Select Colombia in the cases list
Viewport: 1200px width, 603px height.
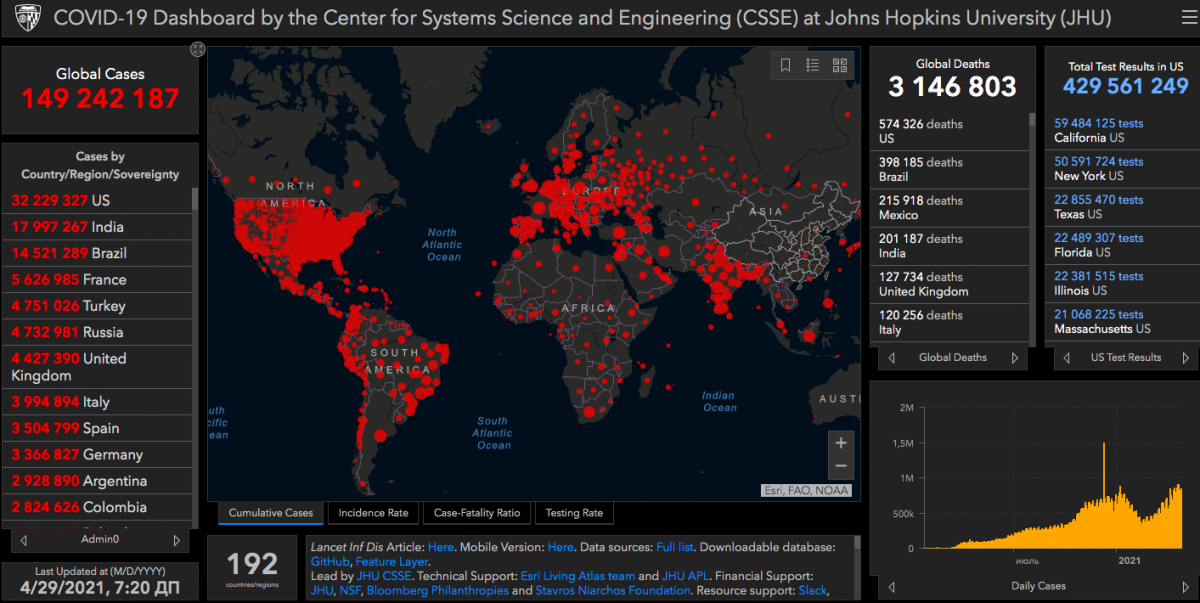[98, 507]
